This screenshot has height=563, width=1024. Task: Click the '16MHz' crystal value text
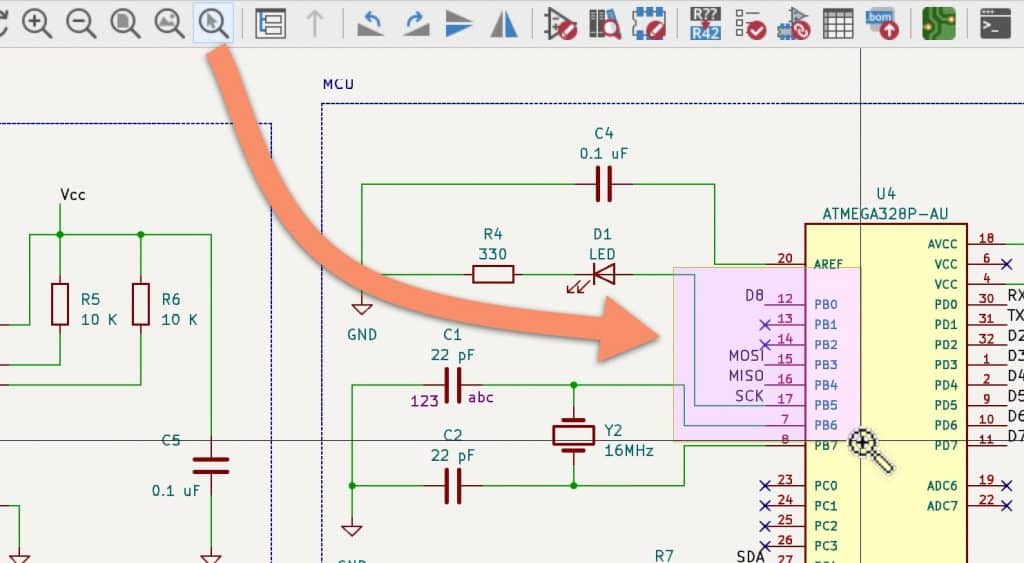(629, 451)
